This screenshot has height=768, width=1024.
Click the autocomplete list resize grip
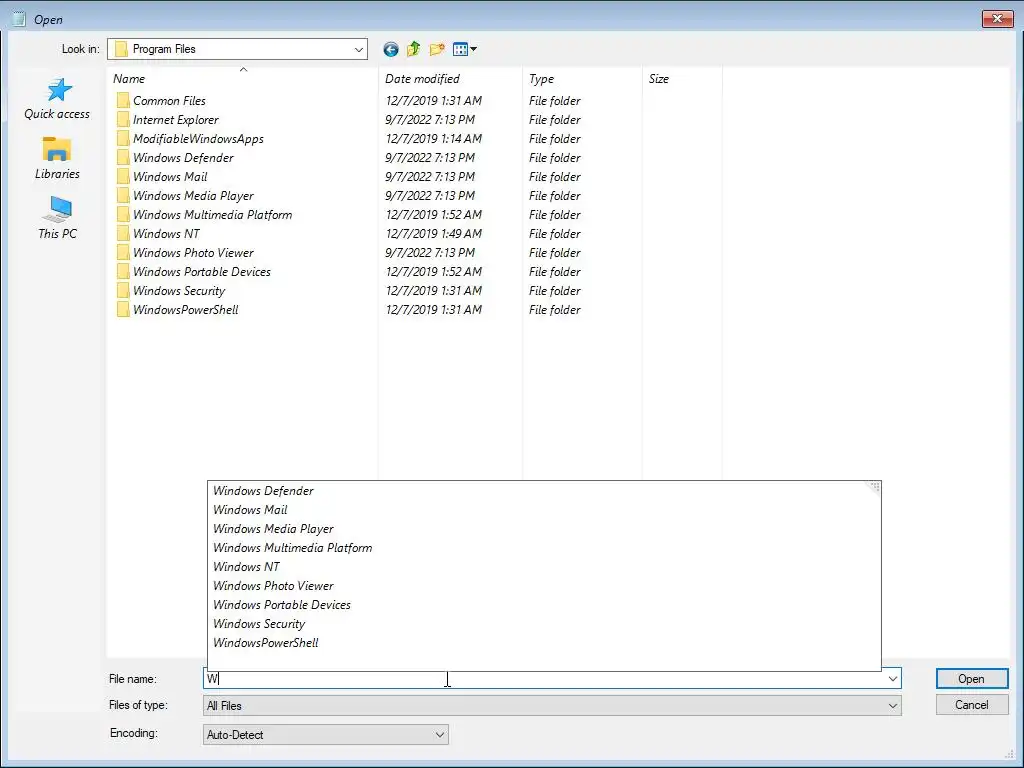tap(875, 487)
